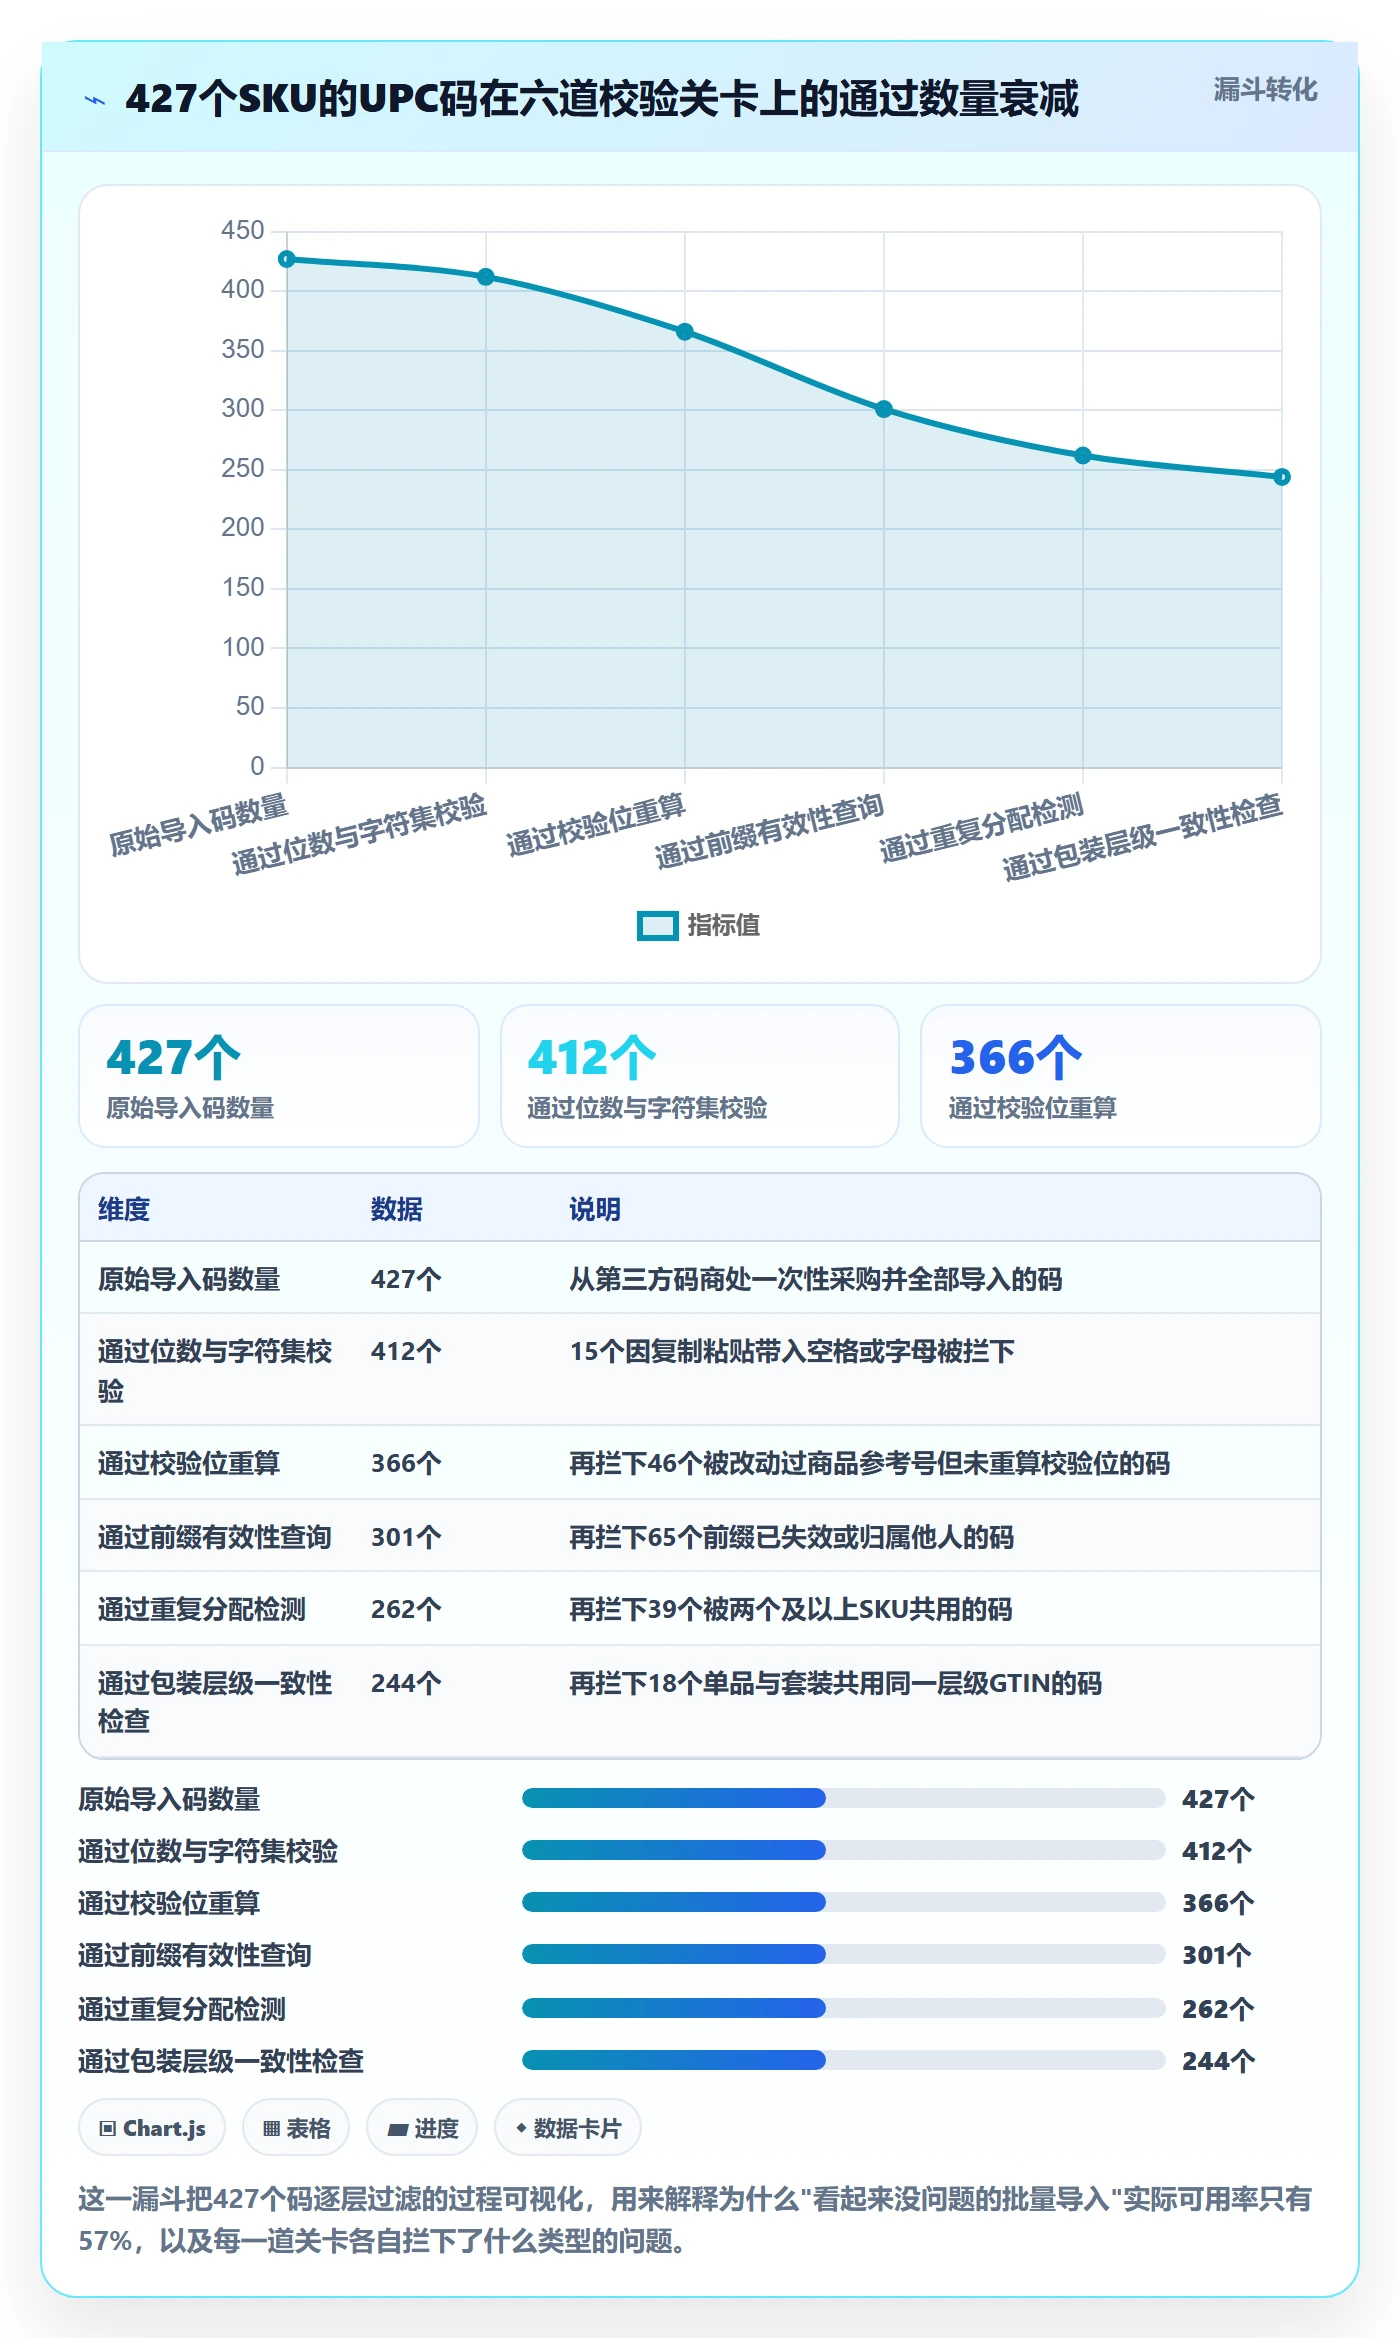Click the 漏斗转化 badge in header
Image resolution: width=1400 pixels, height=2338 pixels.
(x=1265, y=90)
